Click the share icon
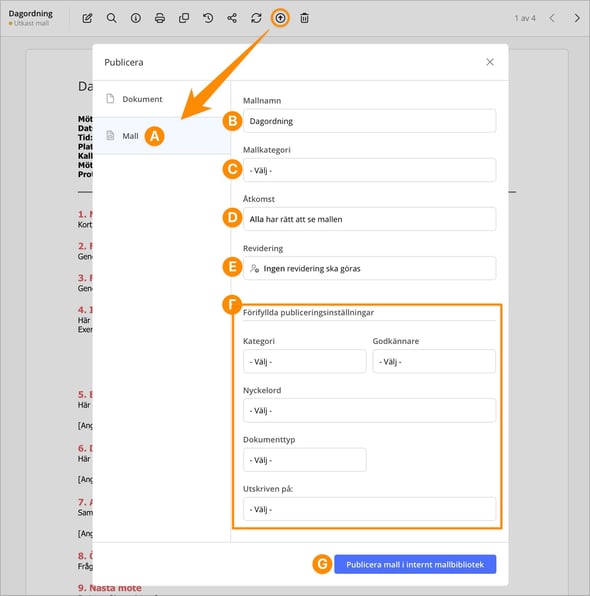Screen dimensions: 590x596 (x=232, y=18)
